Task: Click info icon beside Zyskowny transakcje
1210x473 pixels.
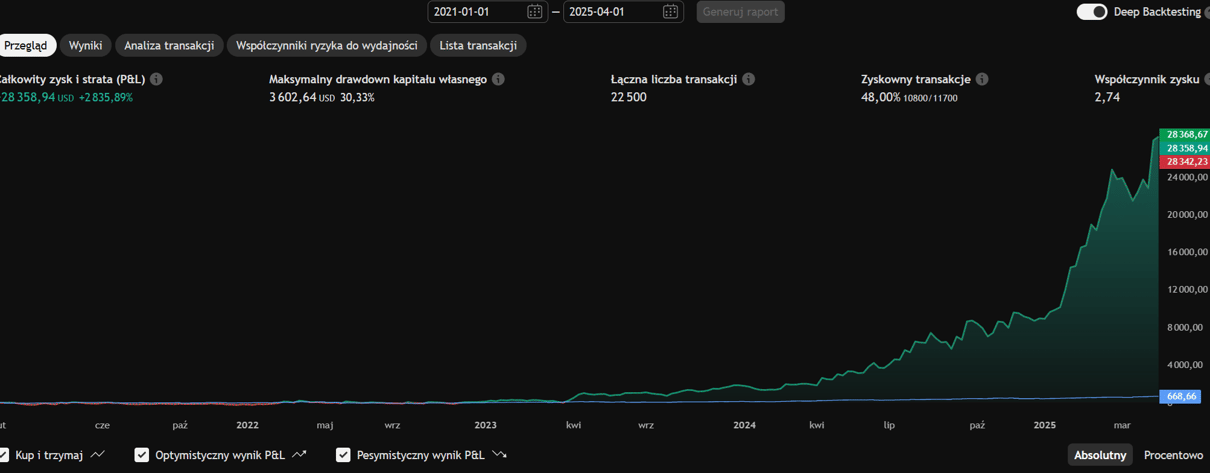Action: pos(982,79)
